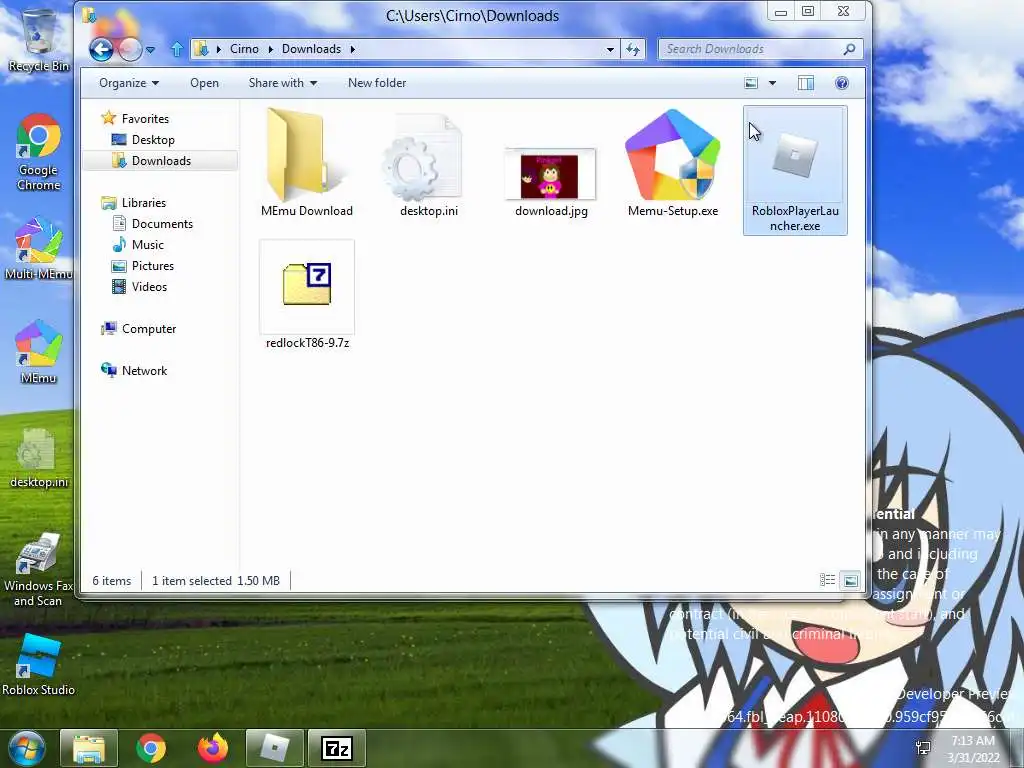Screen dimensions: 1024x768
Task: Open the Organize menu
Action: [x=129, y=83]
